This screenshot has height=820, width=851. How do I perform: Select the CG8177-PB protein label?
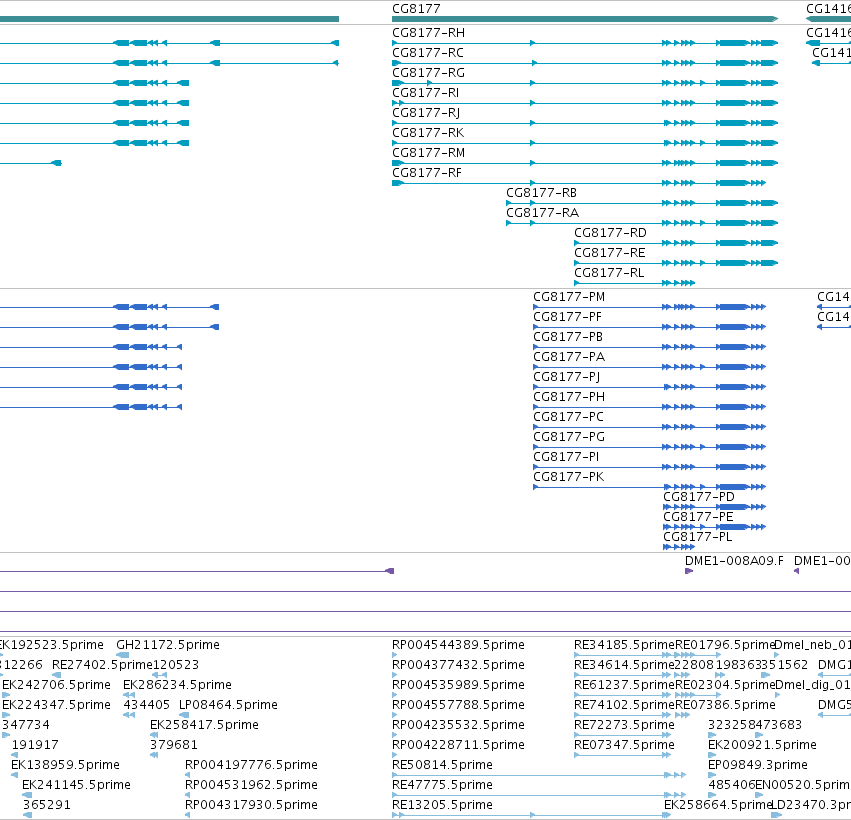pos(568,337)
